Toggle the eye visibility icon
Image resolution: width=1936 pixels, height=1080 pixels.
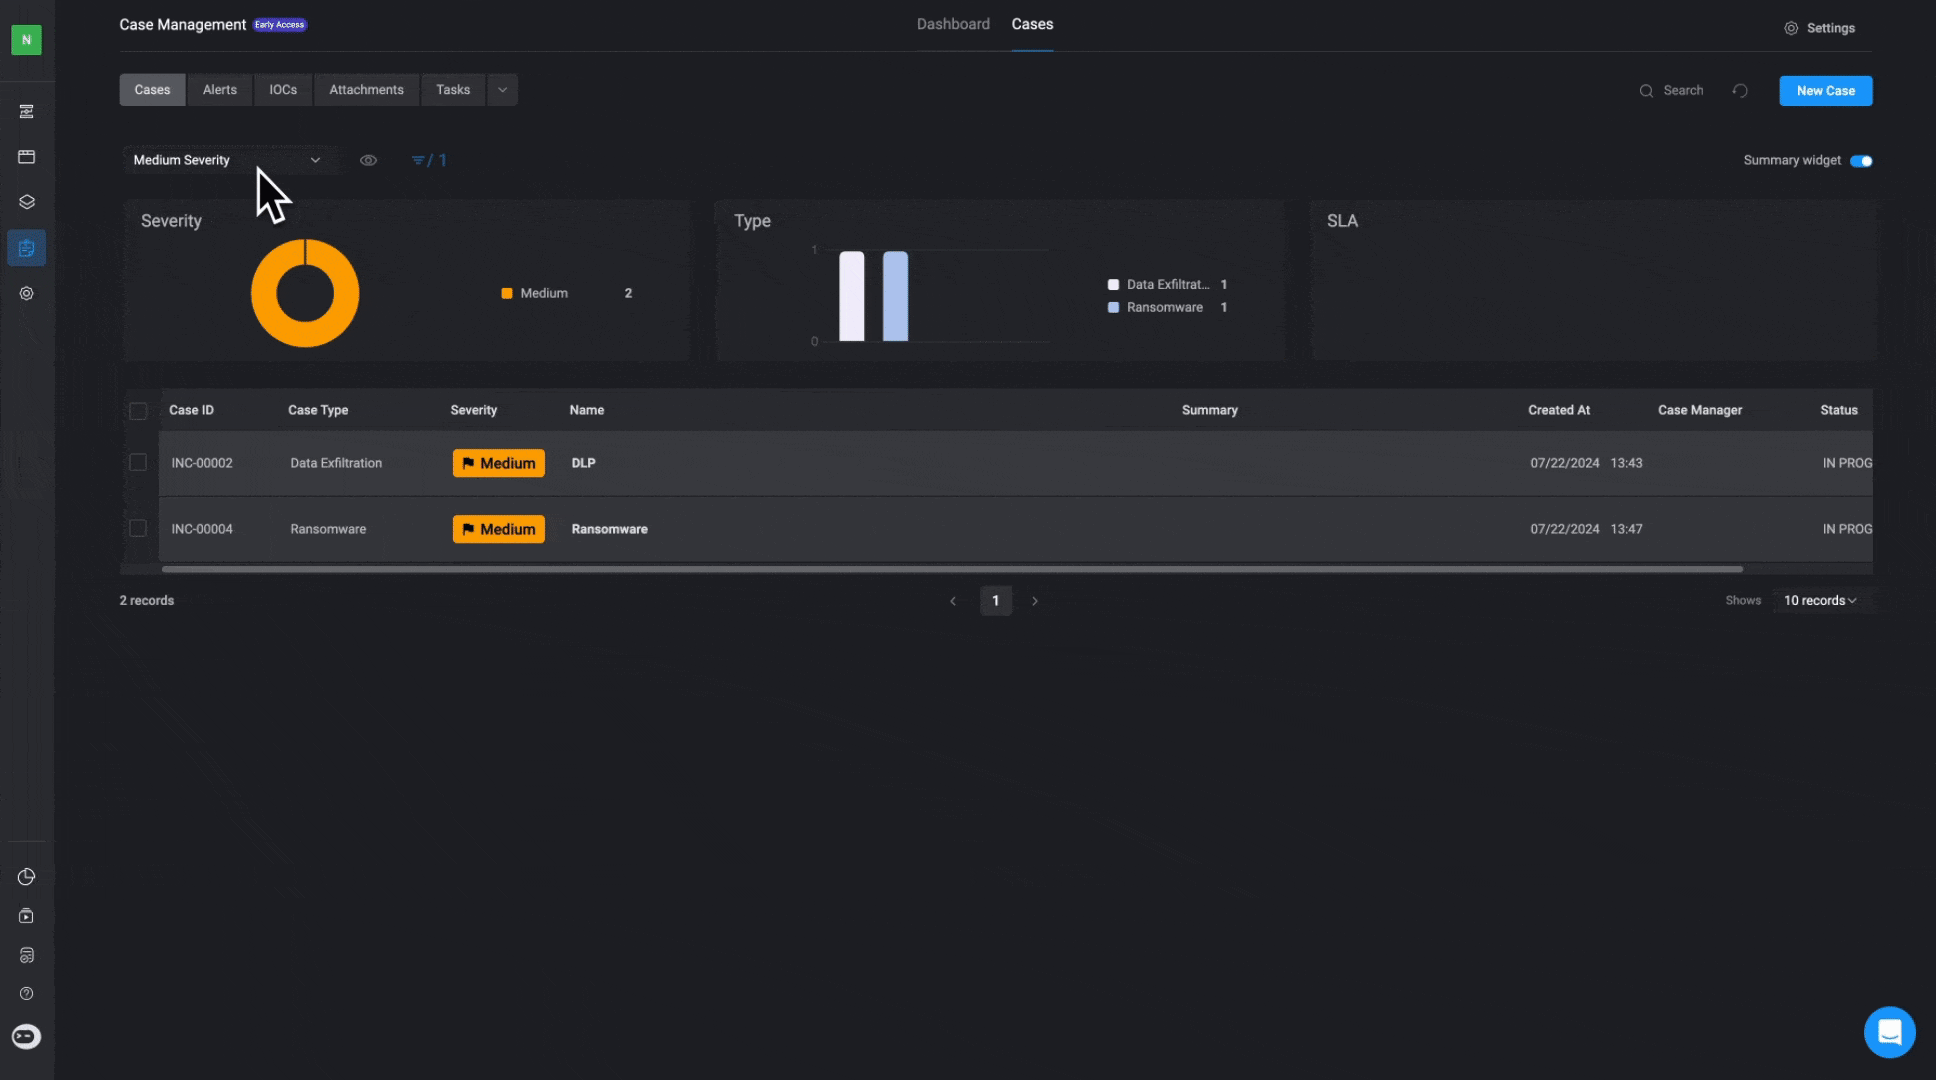pyautogui.click(x=368, y=160)
